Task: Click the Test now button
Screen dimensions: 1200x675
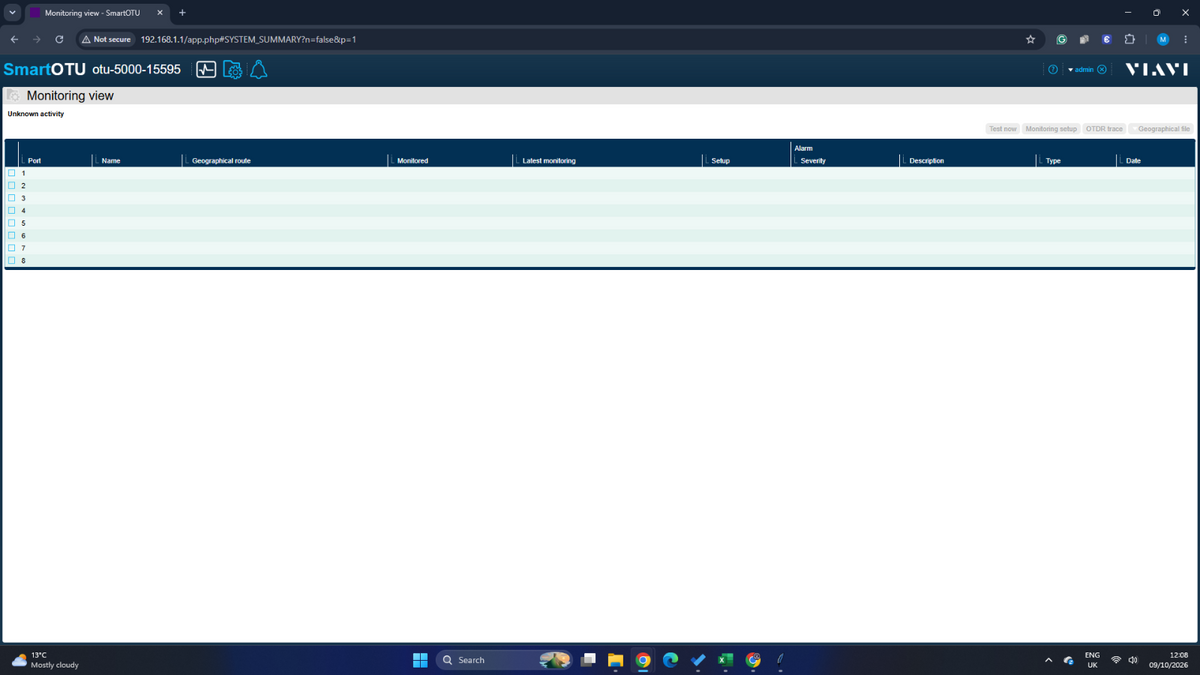Action: pyautogui.click(x=1003, y=129)
